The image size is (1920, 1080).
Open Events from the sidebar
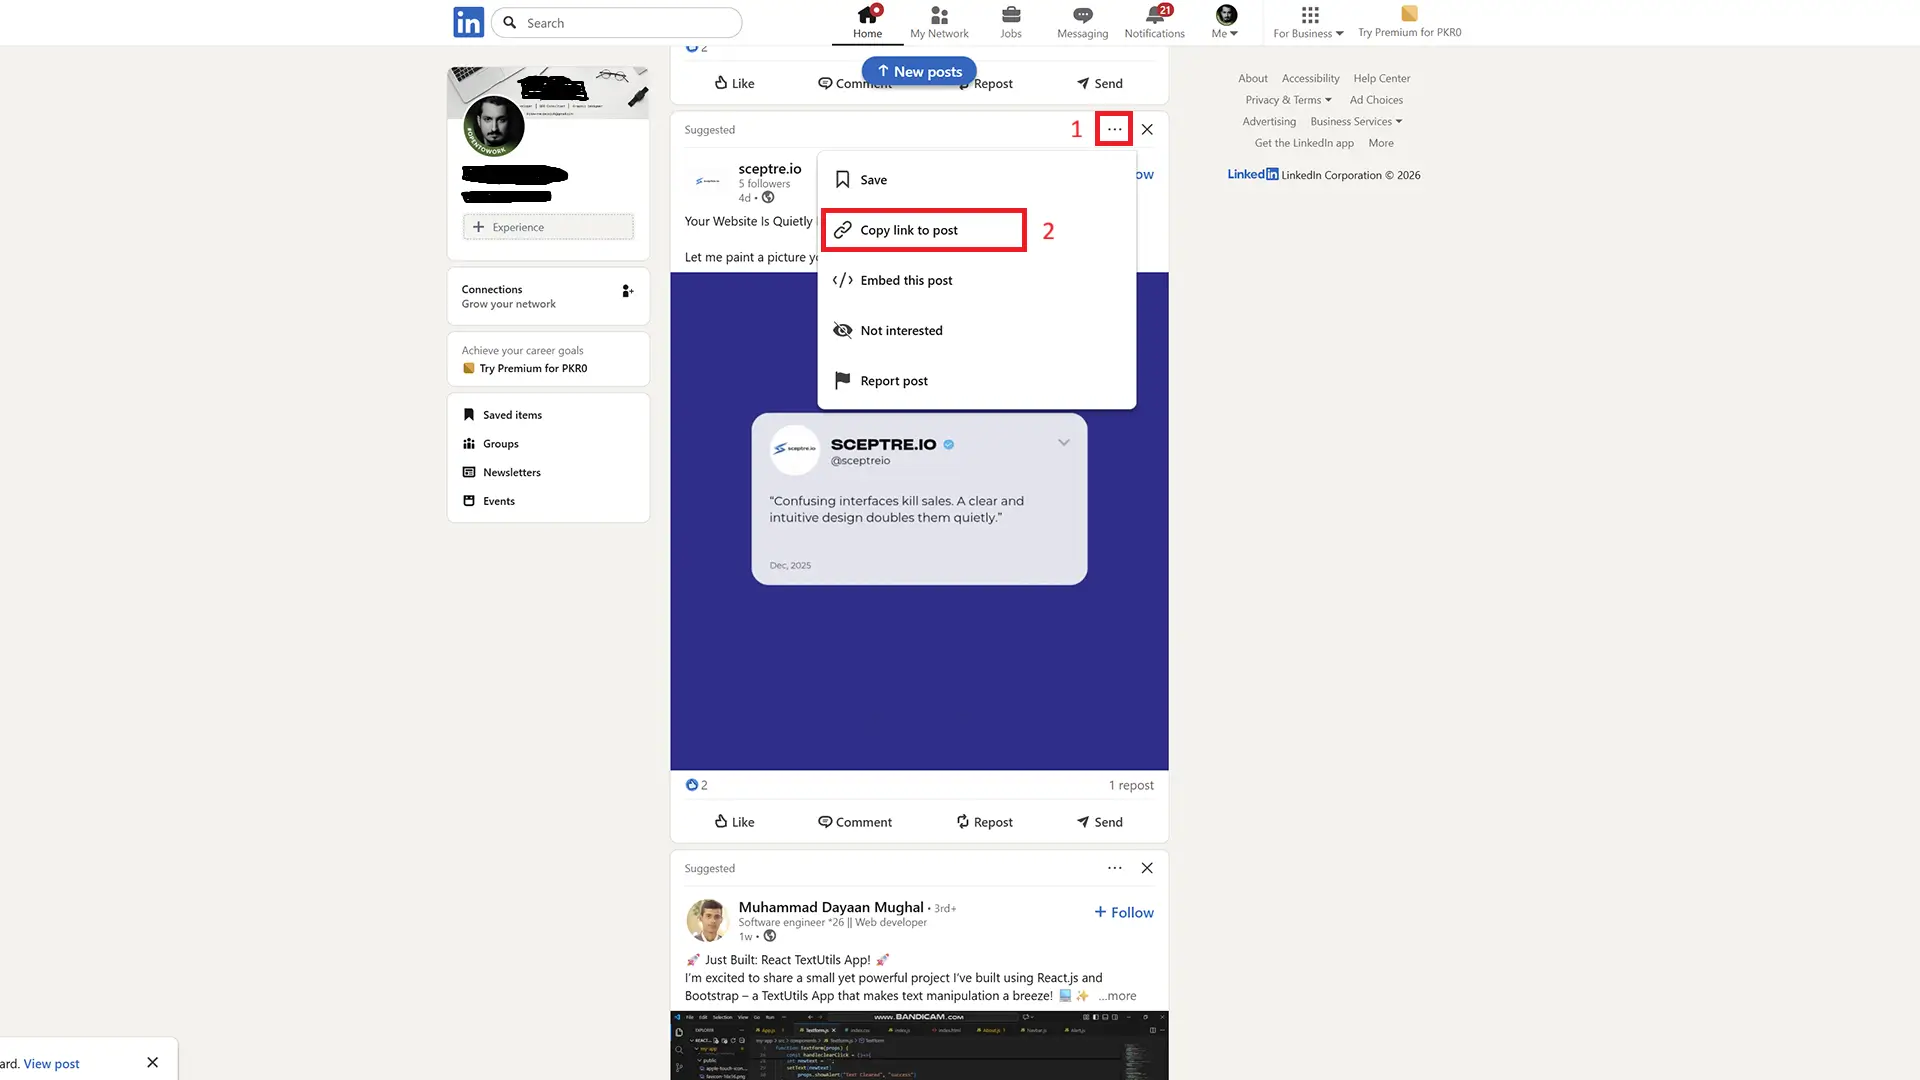tap(488, 501)
